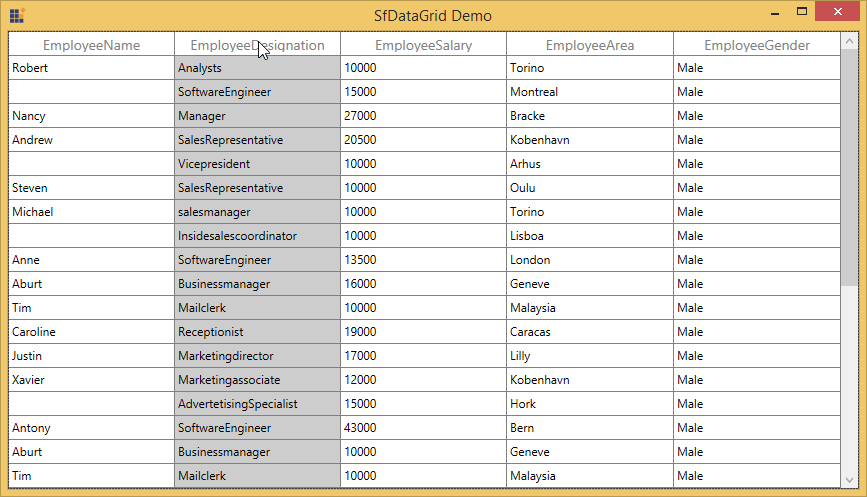
Task: Select the Michael name cell
Action: (91, 212)
